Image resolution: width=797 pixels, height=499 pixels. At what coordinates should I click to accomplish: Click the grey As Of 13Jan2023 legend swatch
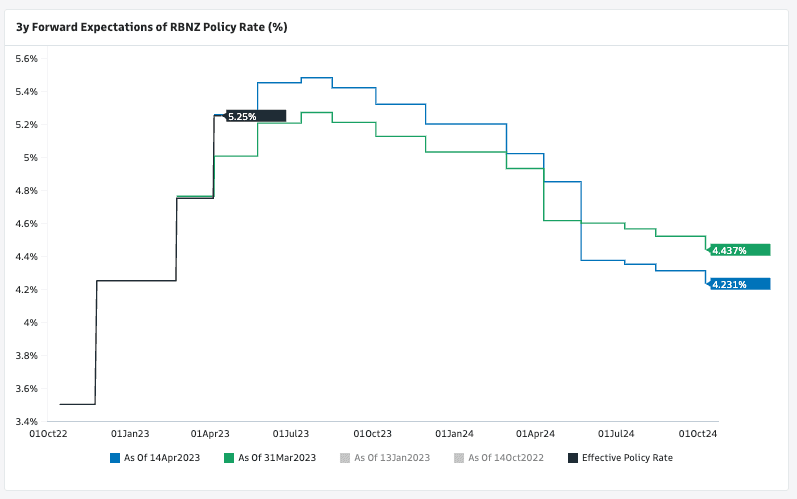tap(345, 458)
